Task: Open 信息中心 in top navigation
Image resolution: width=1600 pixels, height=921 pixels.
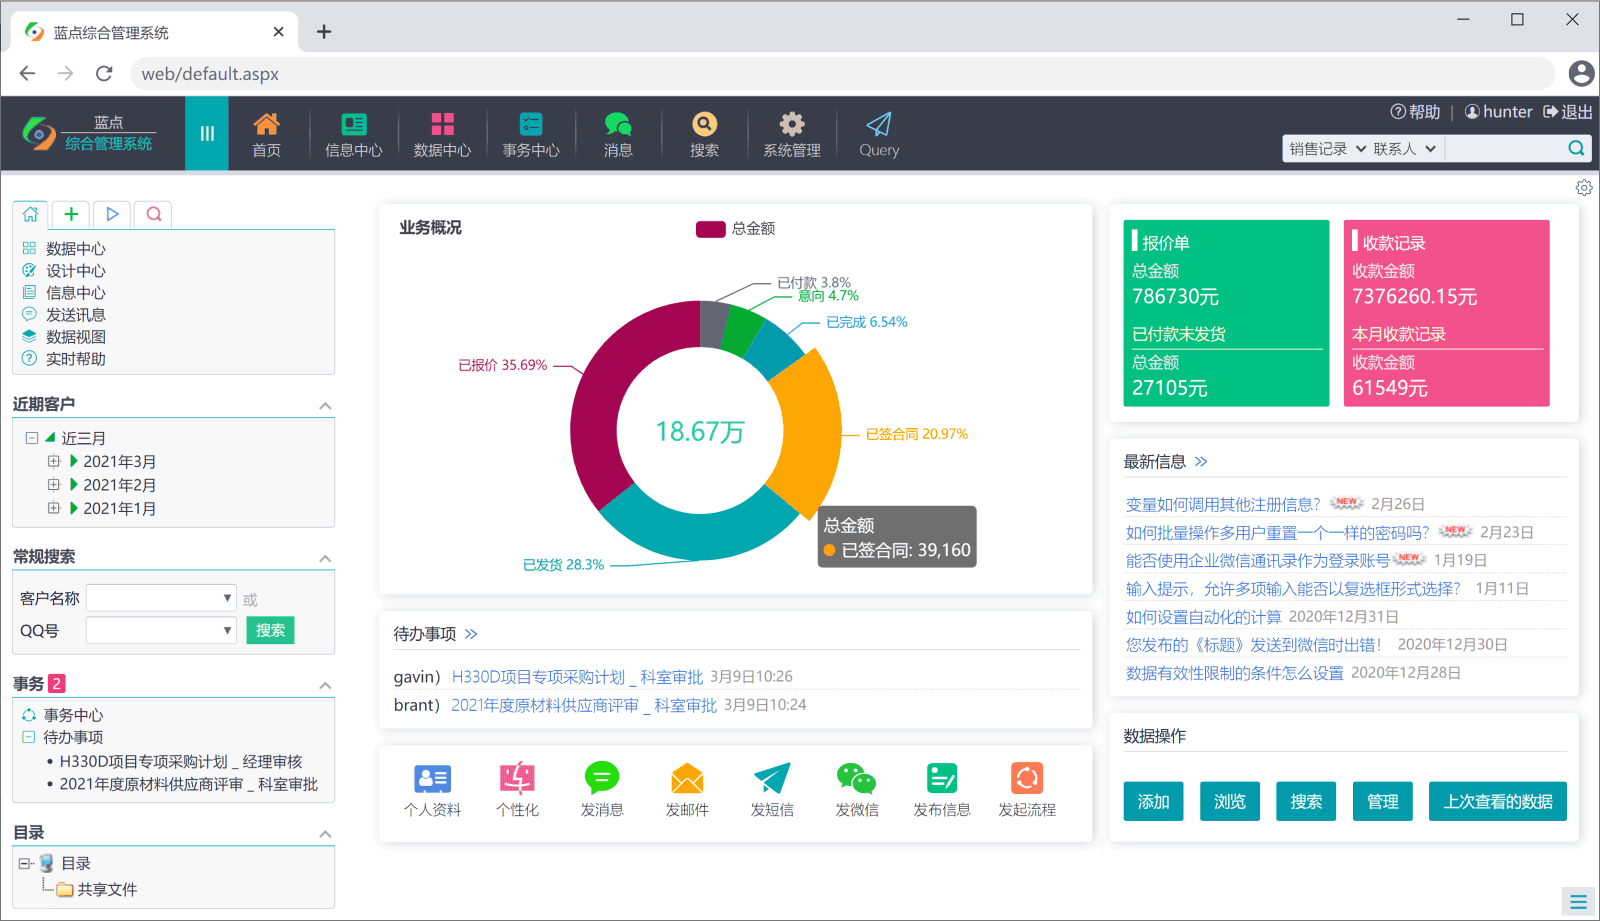Action: (354, 134)
